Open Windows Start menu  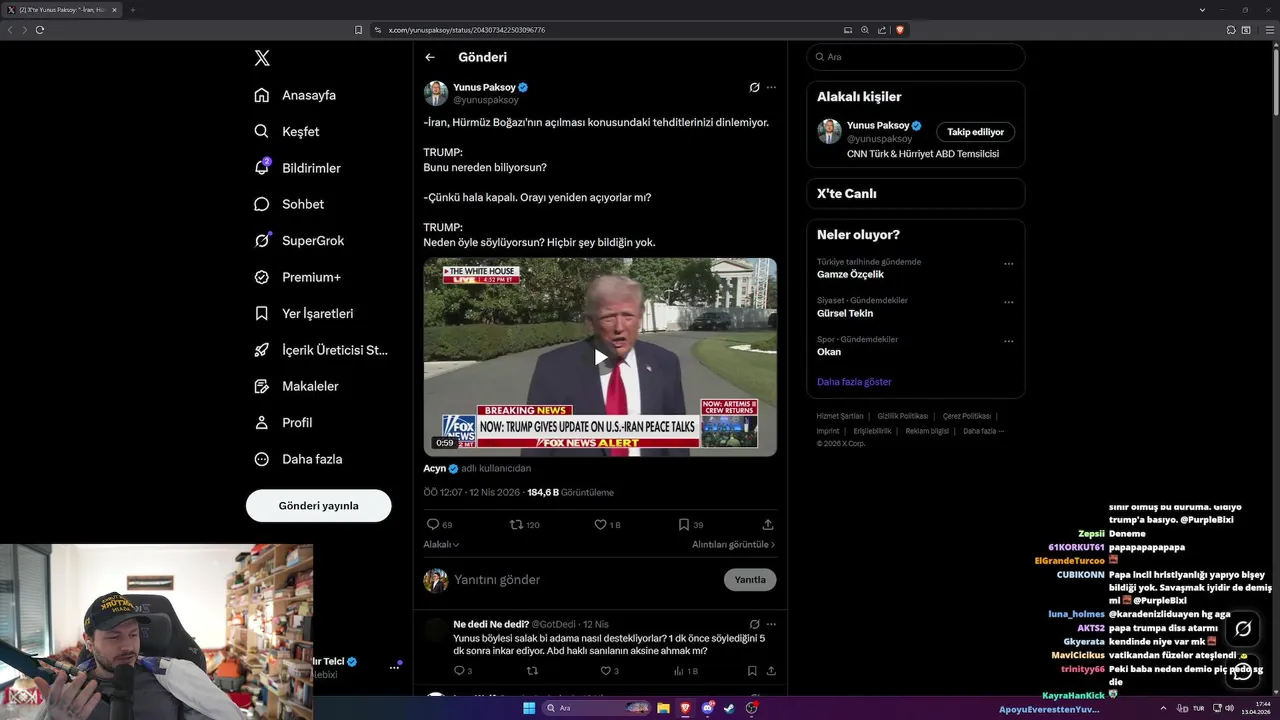529,708
